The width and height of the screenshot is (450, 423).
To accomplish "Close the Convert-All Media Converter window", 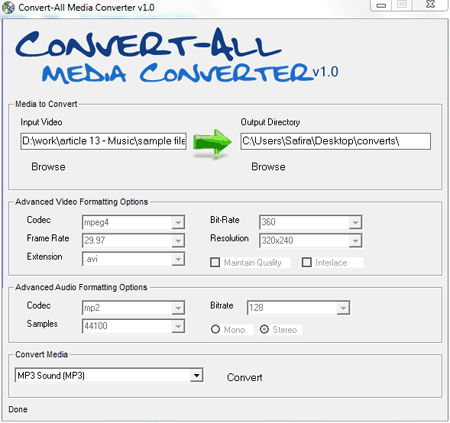I will pos(430,5).
